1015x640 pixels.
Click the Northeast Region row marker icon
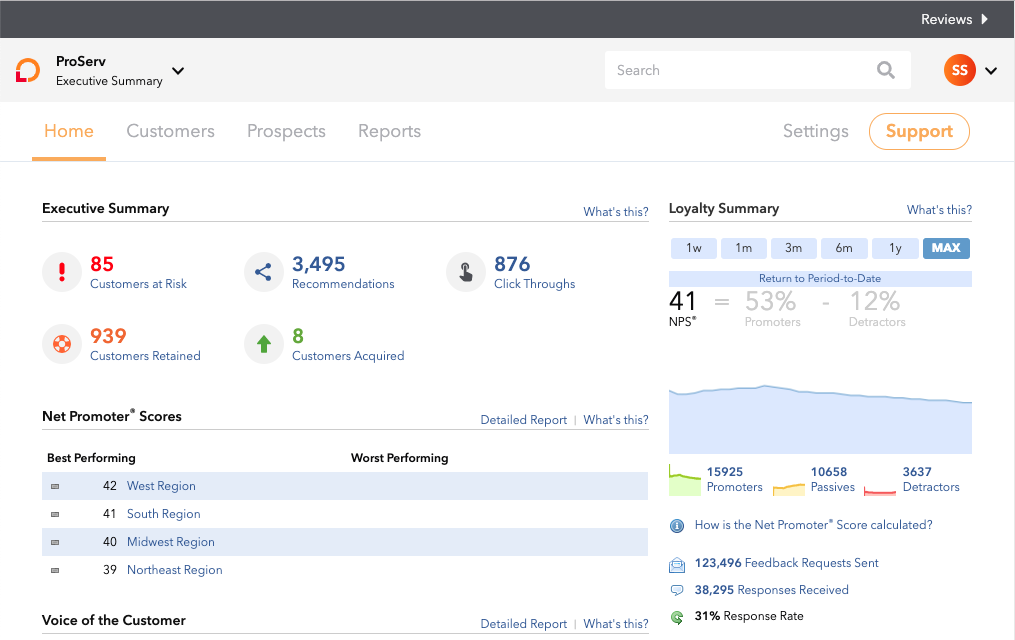click(x=55, y=570)
